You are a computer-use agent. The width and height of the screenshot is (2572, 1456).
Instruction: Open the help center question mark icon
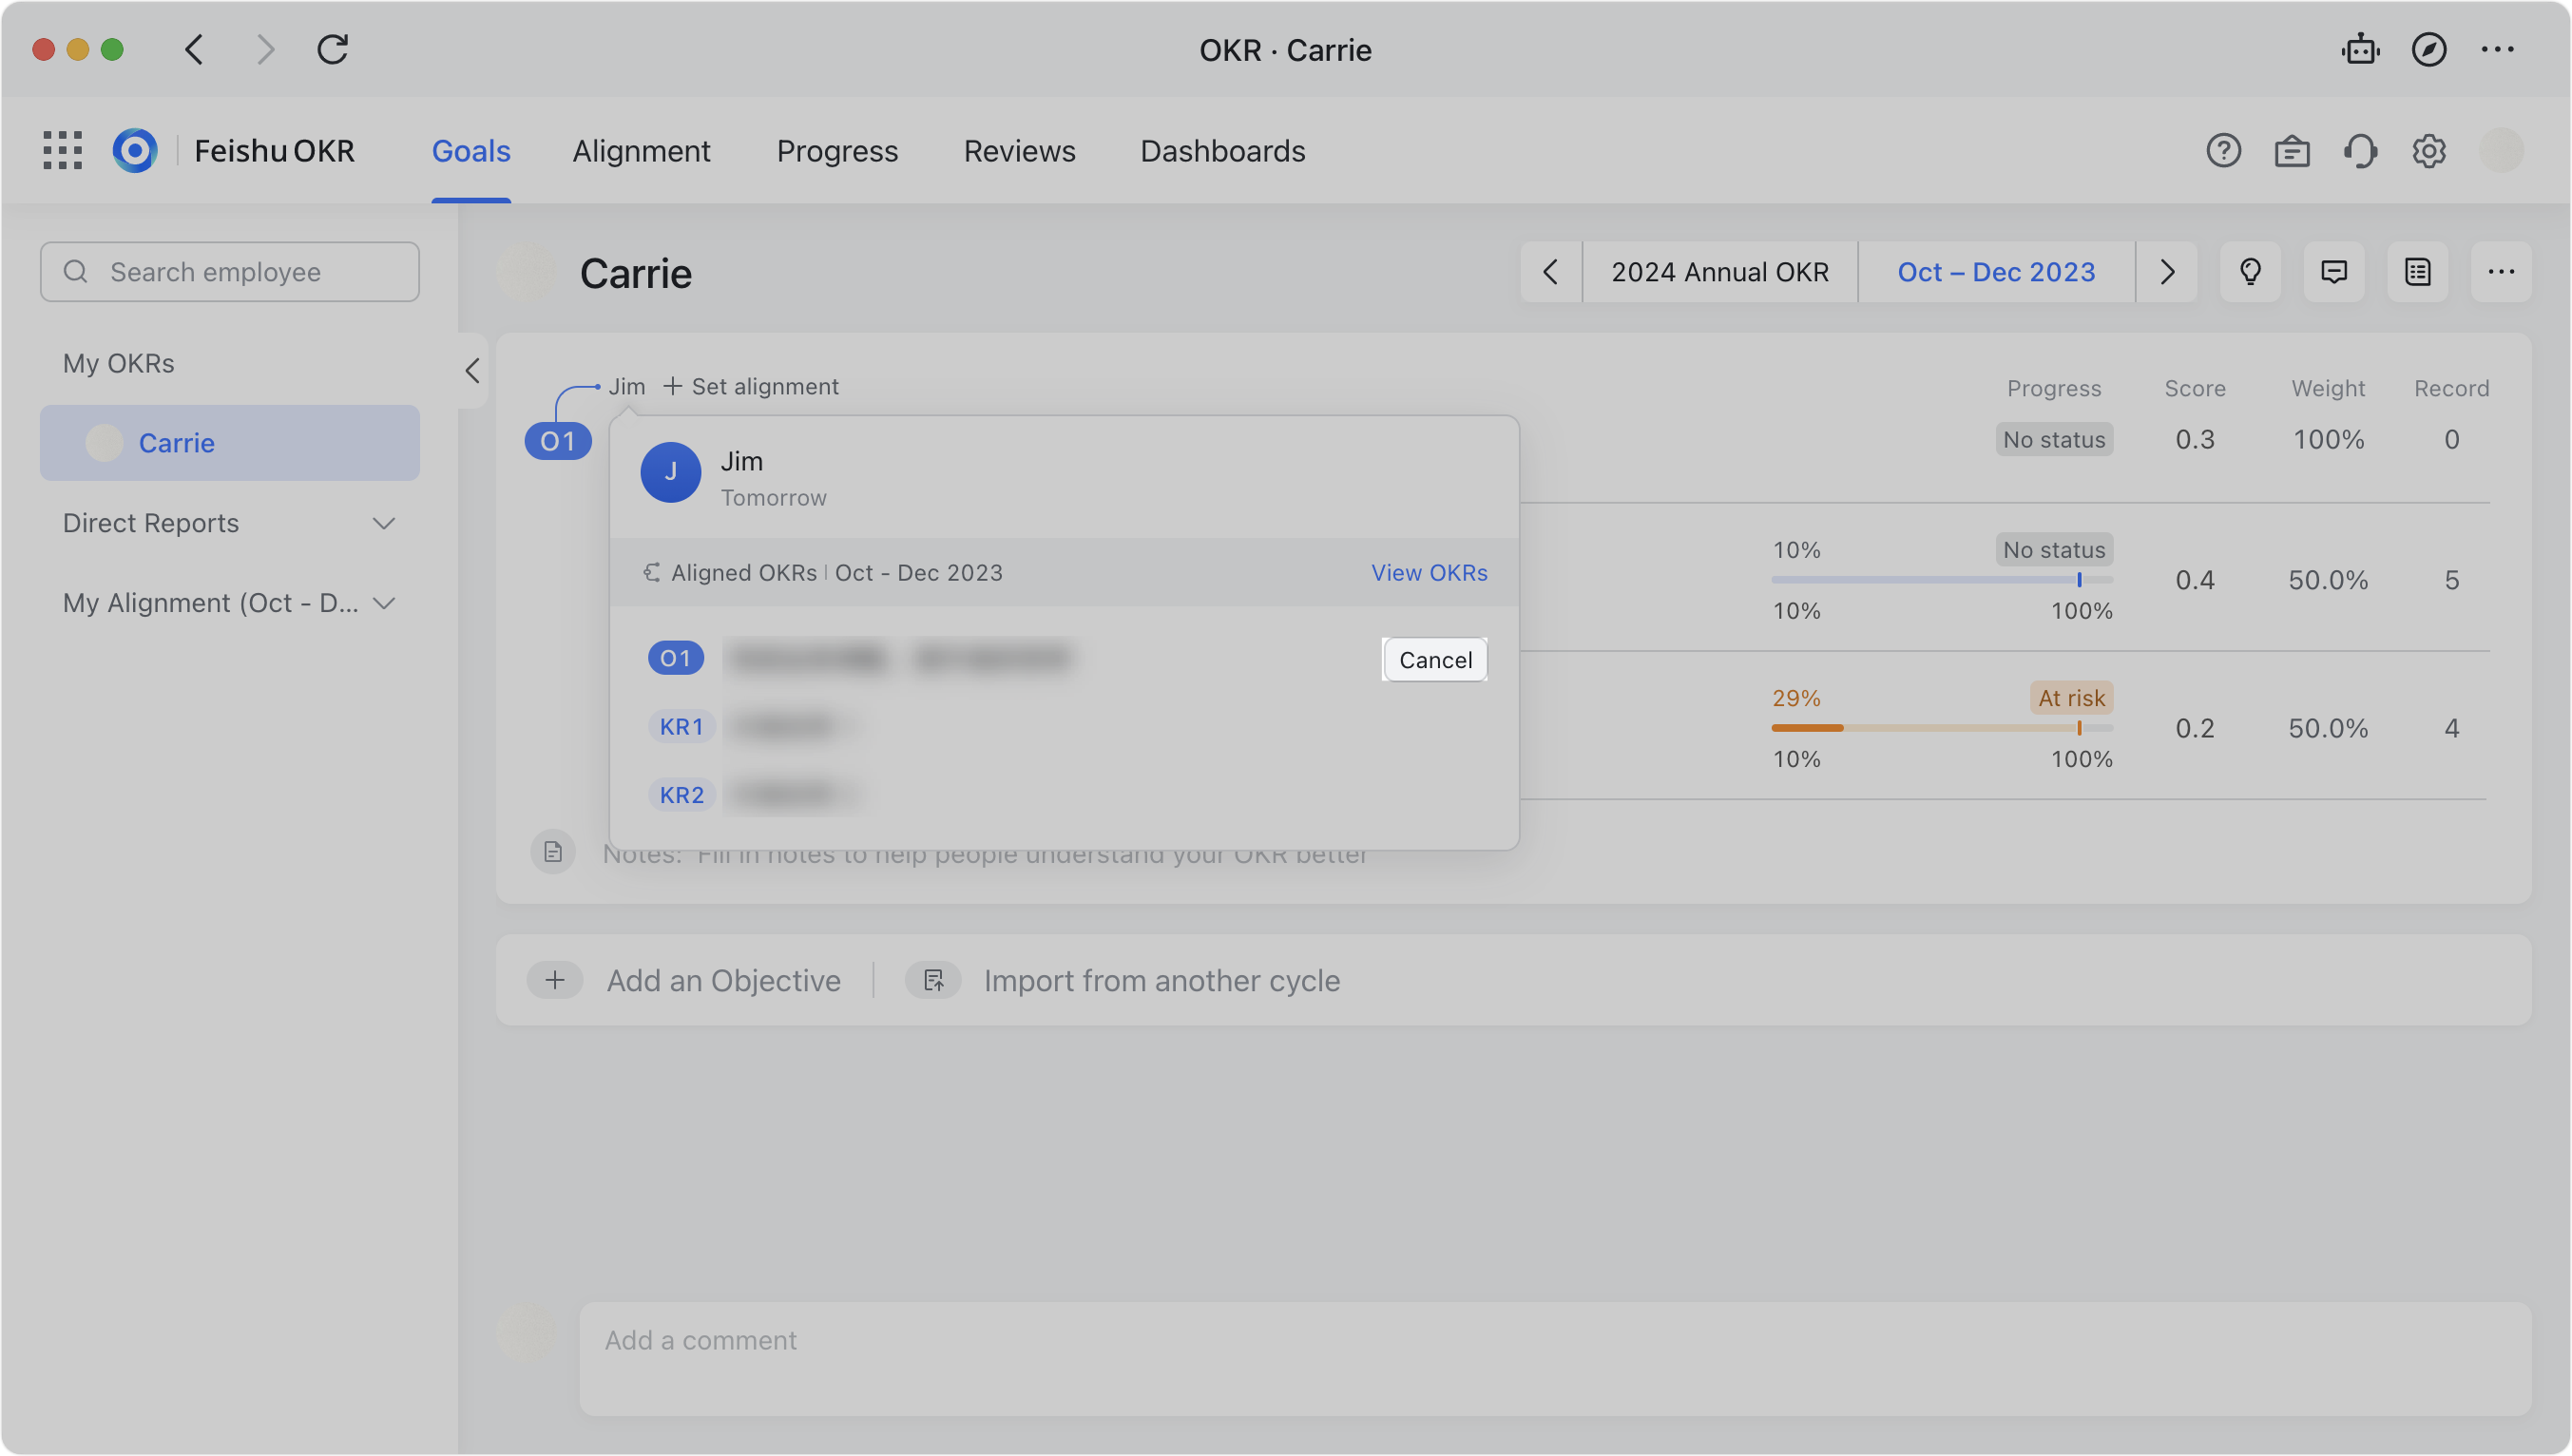(2224, 150)
